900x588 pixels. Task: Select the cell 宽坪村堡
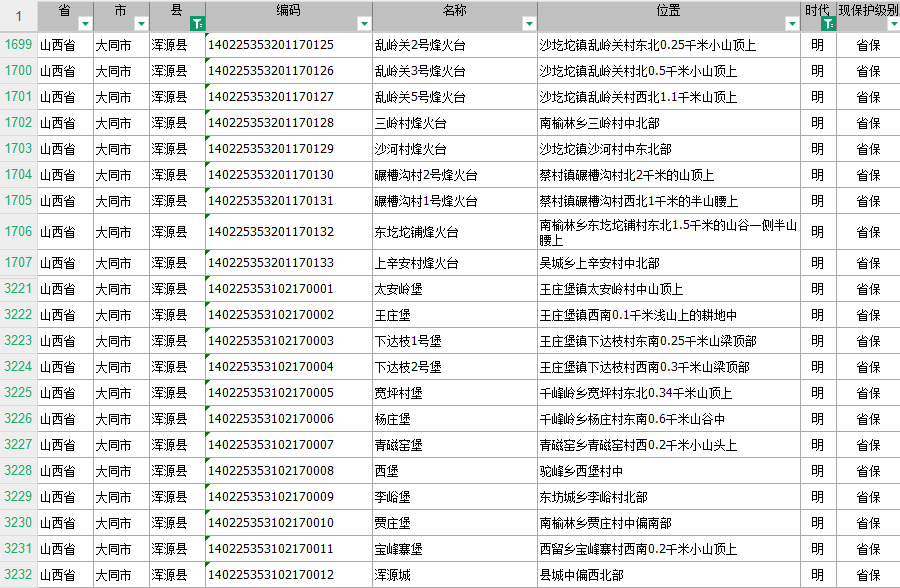point(455,393)
